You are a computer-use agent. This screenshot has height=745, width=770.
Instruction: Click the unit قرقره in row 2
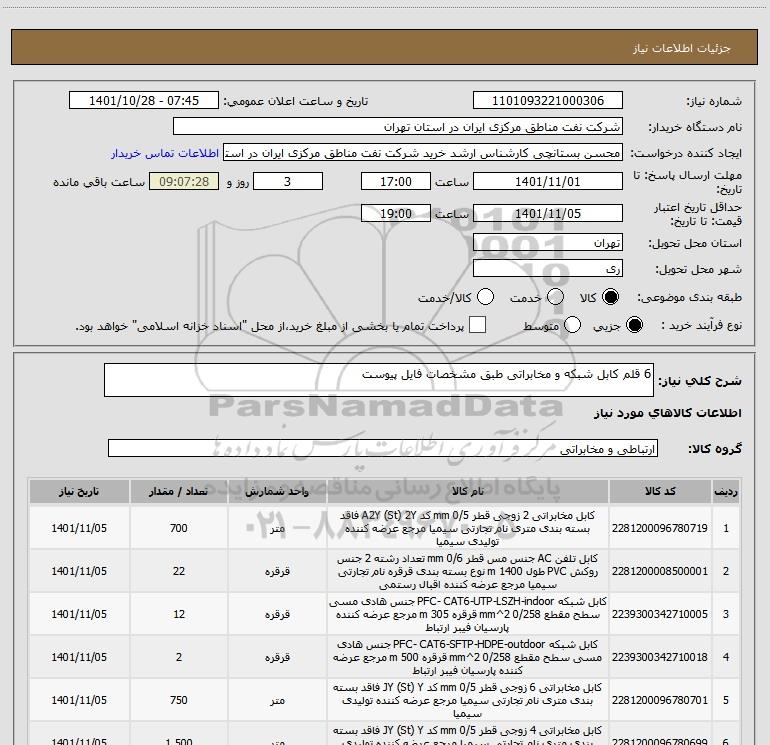[x=277, y=571]
